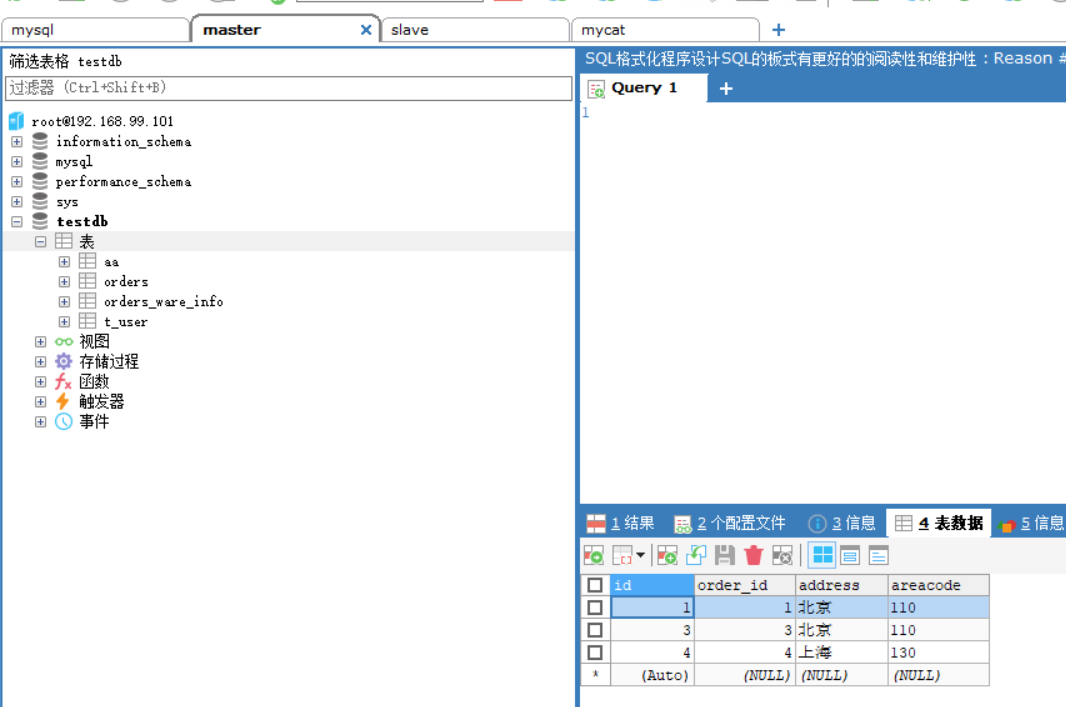This screenshot has height=707, width=1066.
Task: Click the export result icon in data toolbar
Action: [x=594, y=555]
